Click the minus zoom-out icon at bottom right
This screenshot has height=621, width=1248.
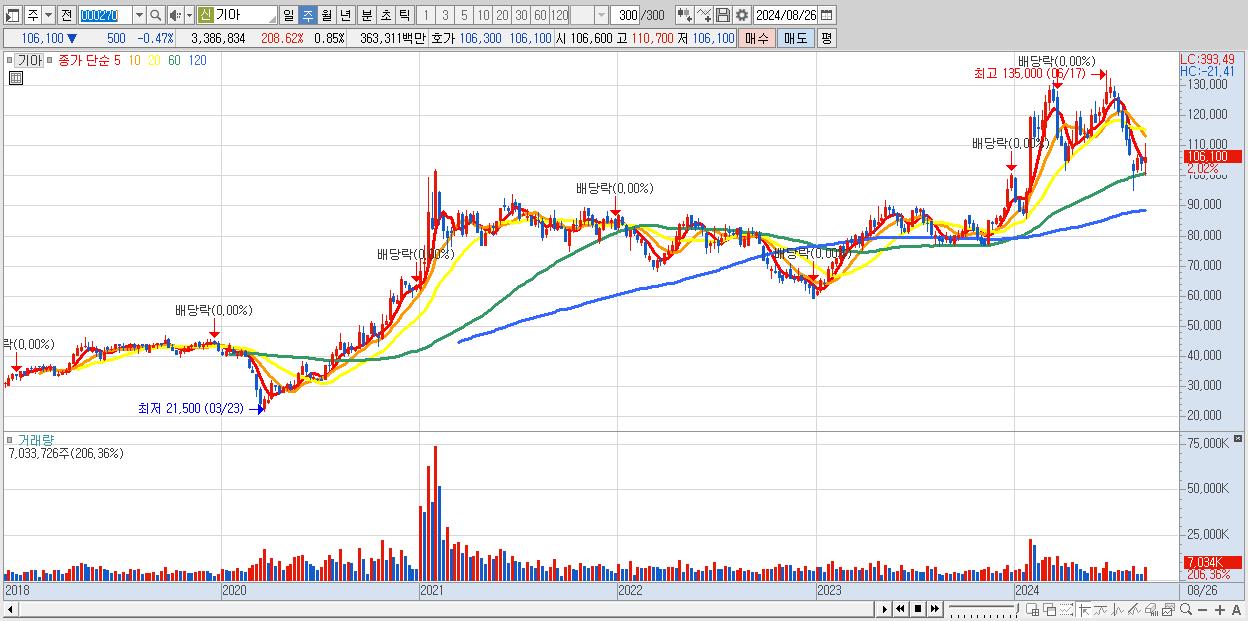pyautogui.click(x=1202, y=609)
